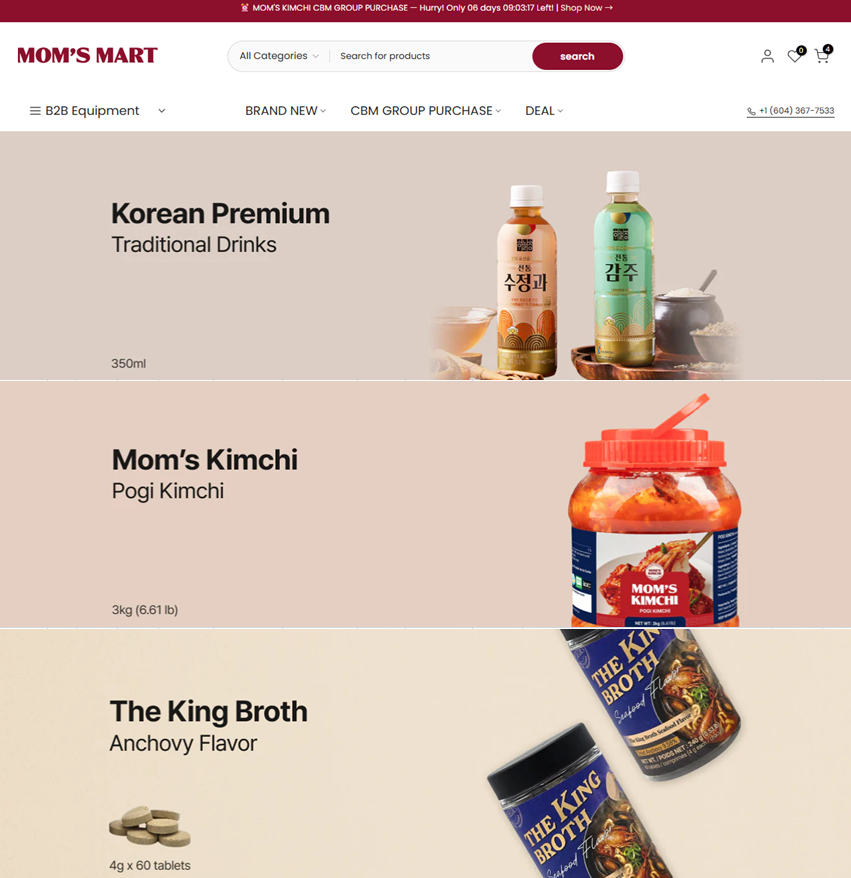This screenshot has width=851, height=878.
Task: Click the phone icon beside the number
Action: pyautogui.click(x=751, y=111)
